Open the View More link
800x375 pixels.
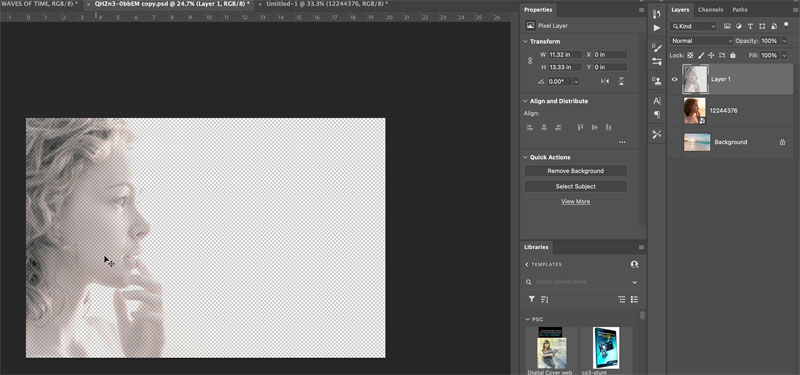[576, 202]
